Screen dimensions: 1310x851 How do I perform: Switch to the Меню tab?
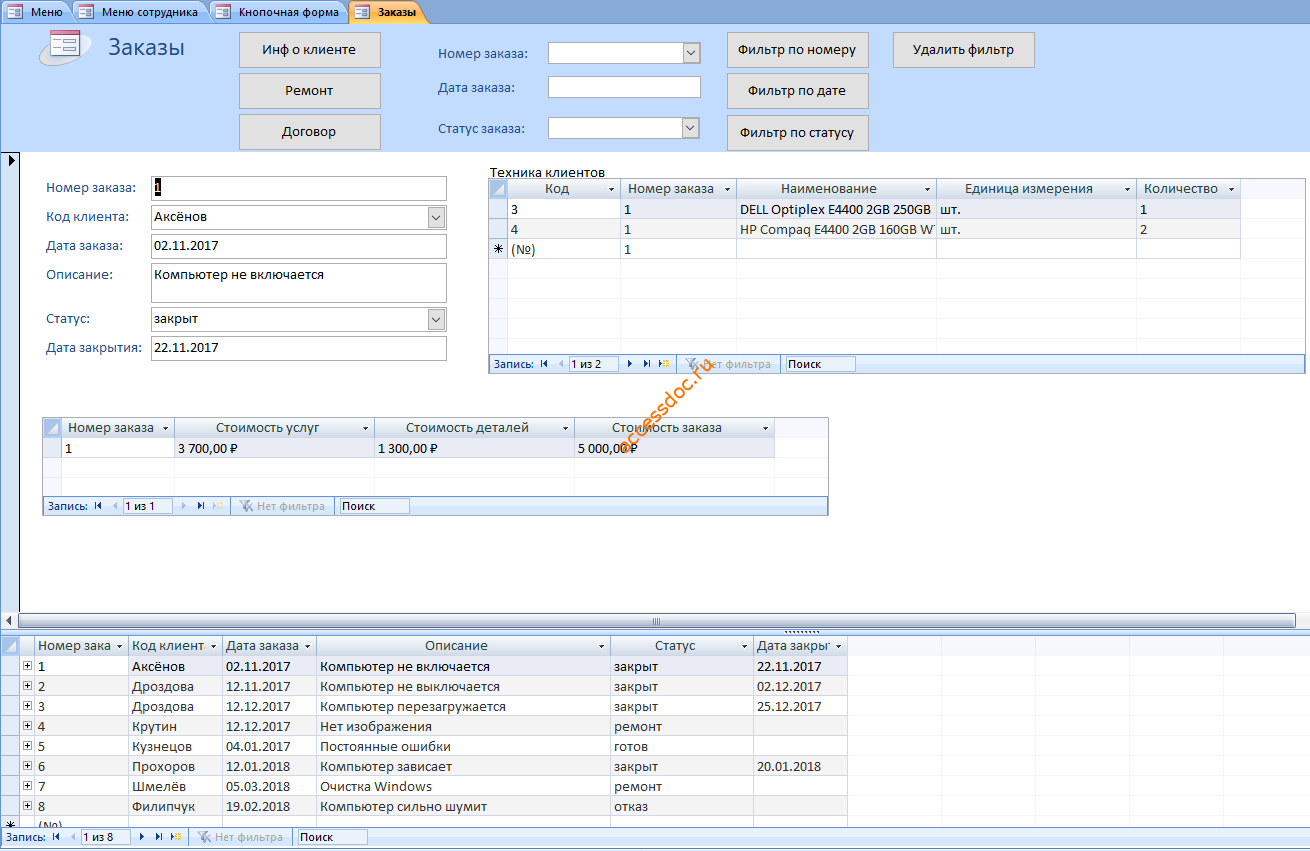(x=37, y=12)
